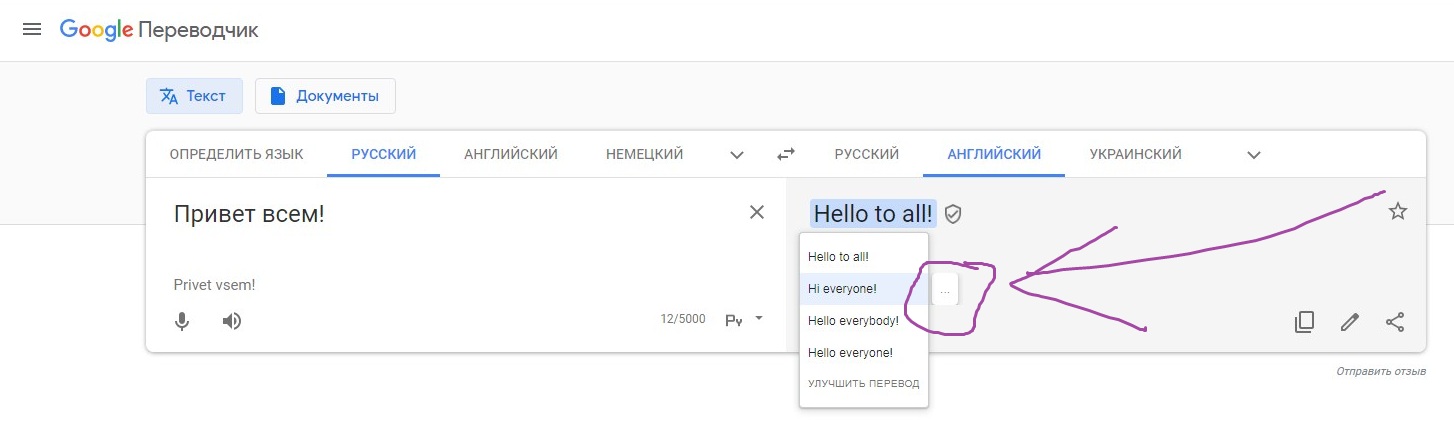Click the Privet vsem! transliteration text

point(214,285)
